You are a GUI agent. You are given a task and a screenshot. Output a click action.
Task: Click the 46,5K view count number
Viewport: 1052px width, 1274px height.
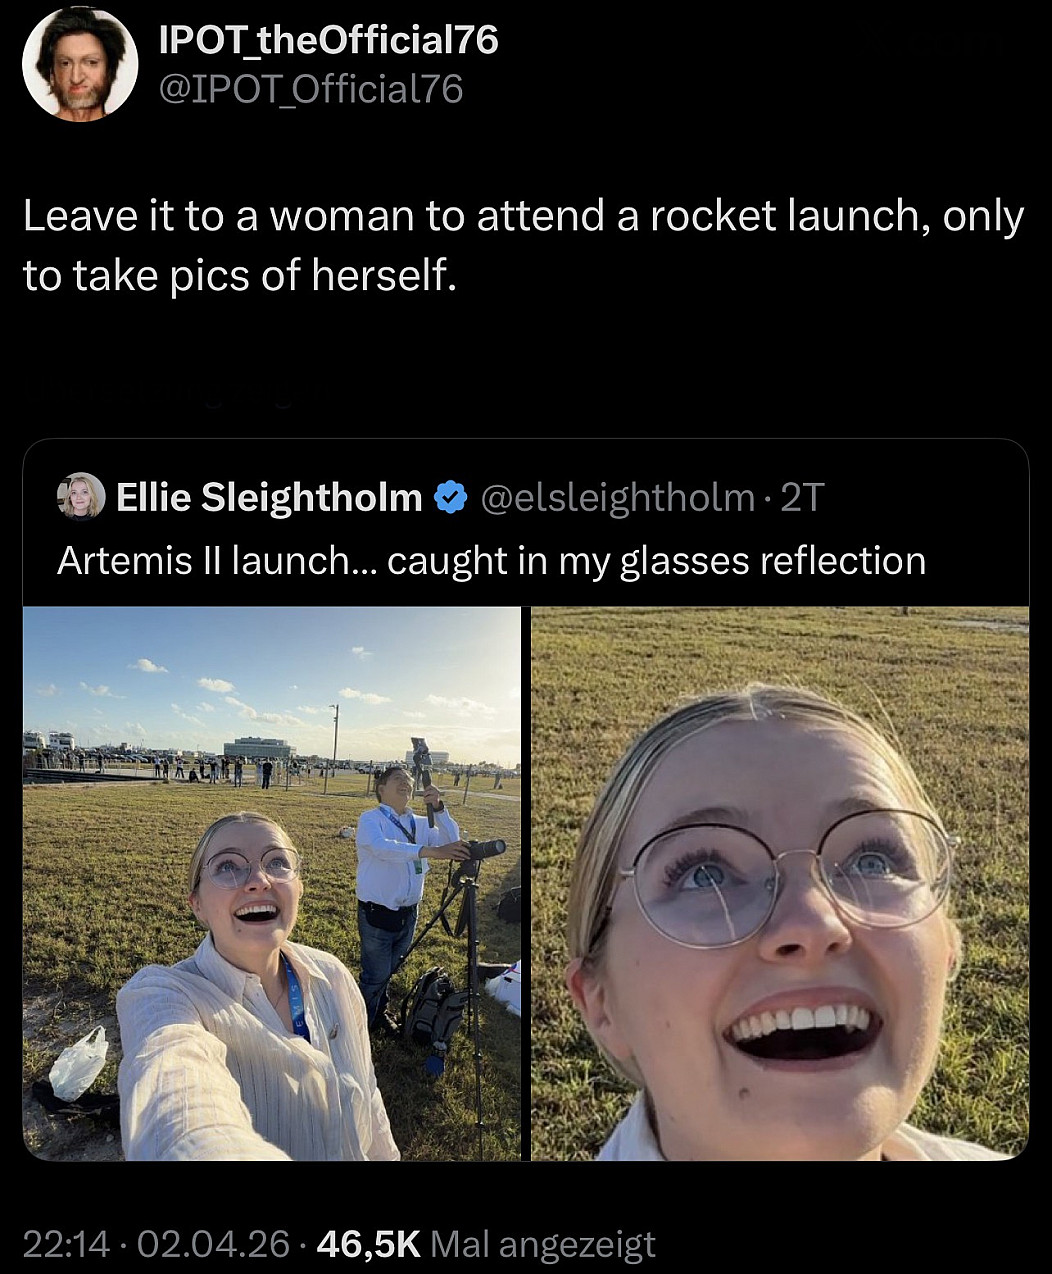[367, 1244]
